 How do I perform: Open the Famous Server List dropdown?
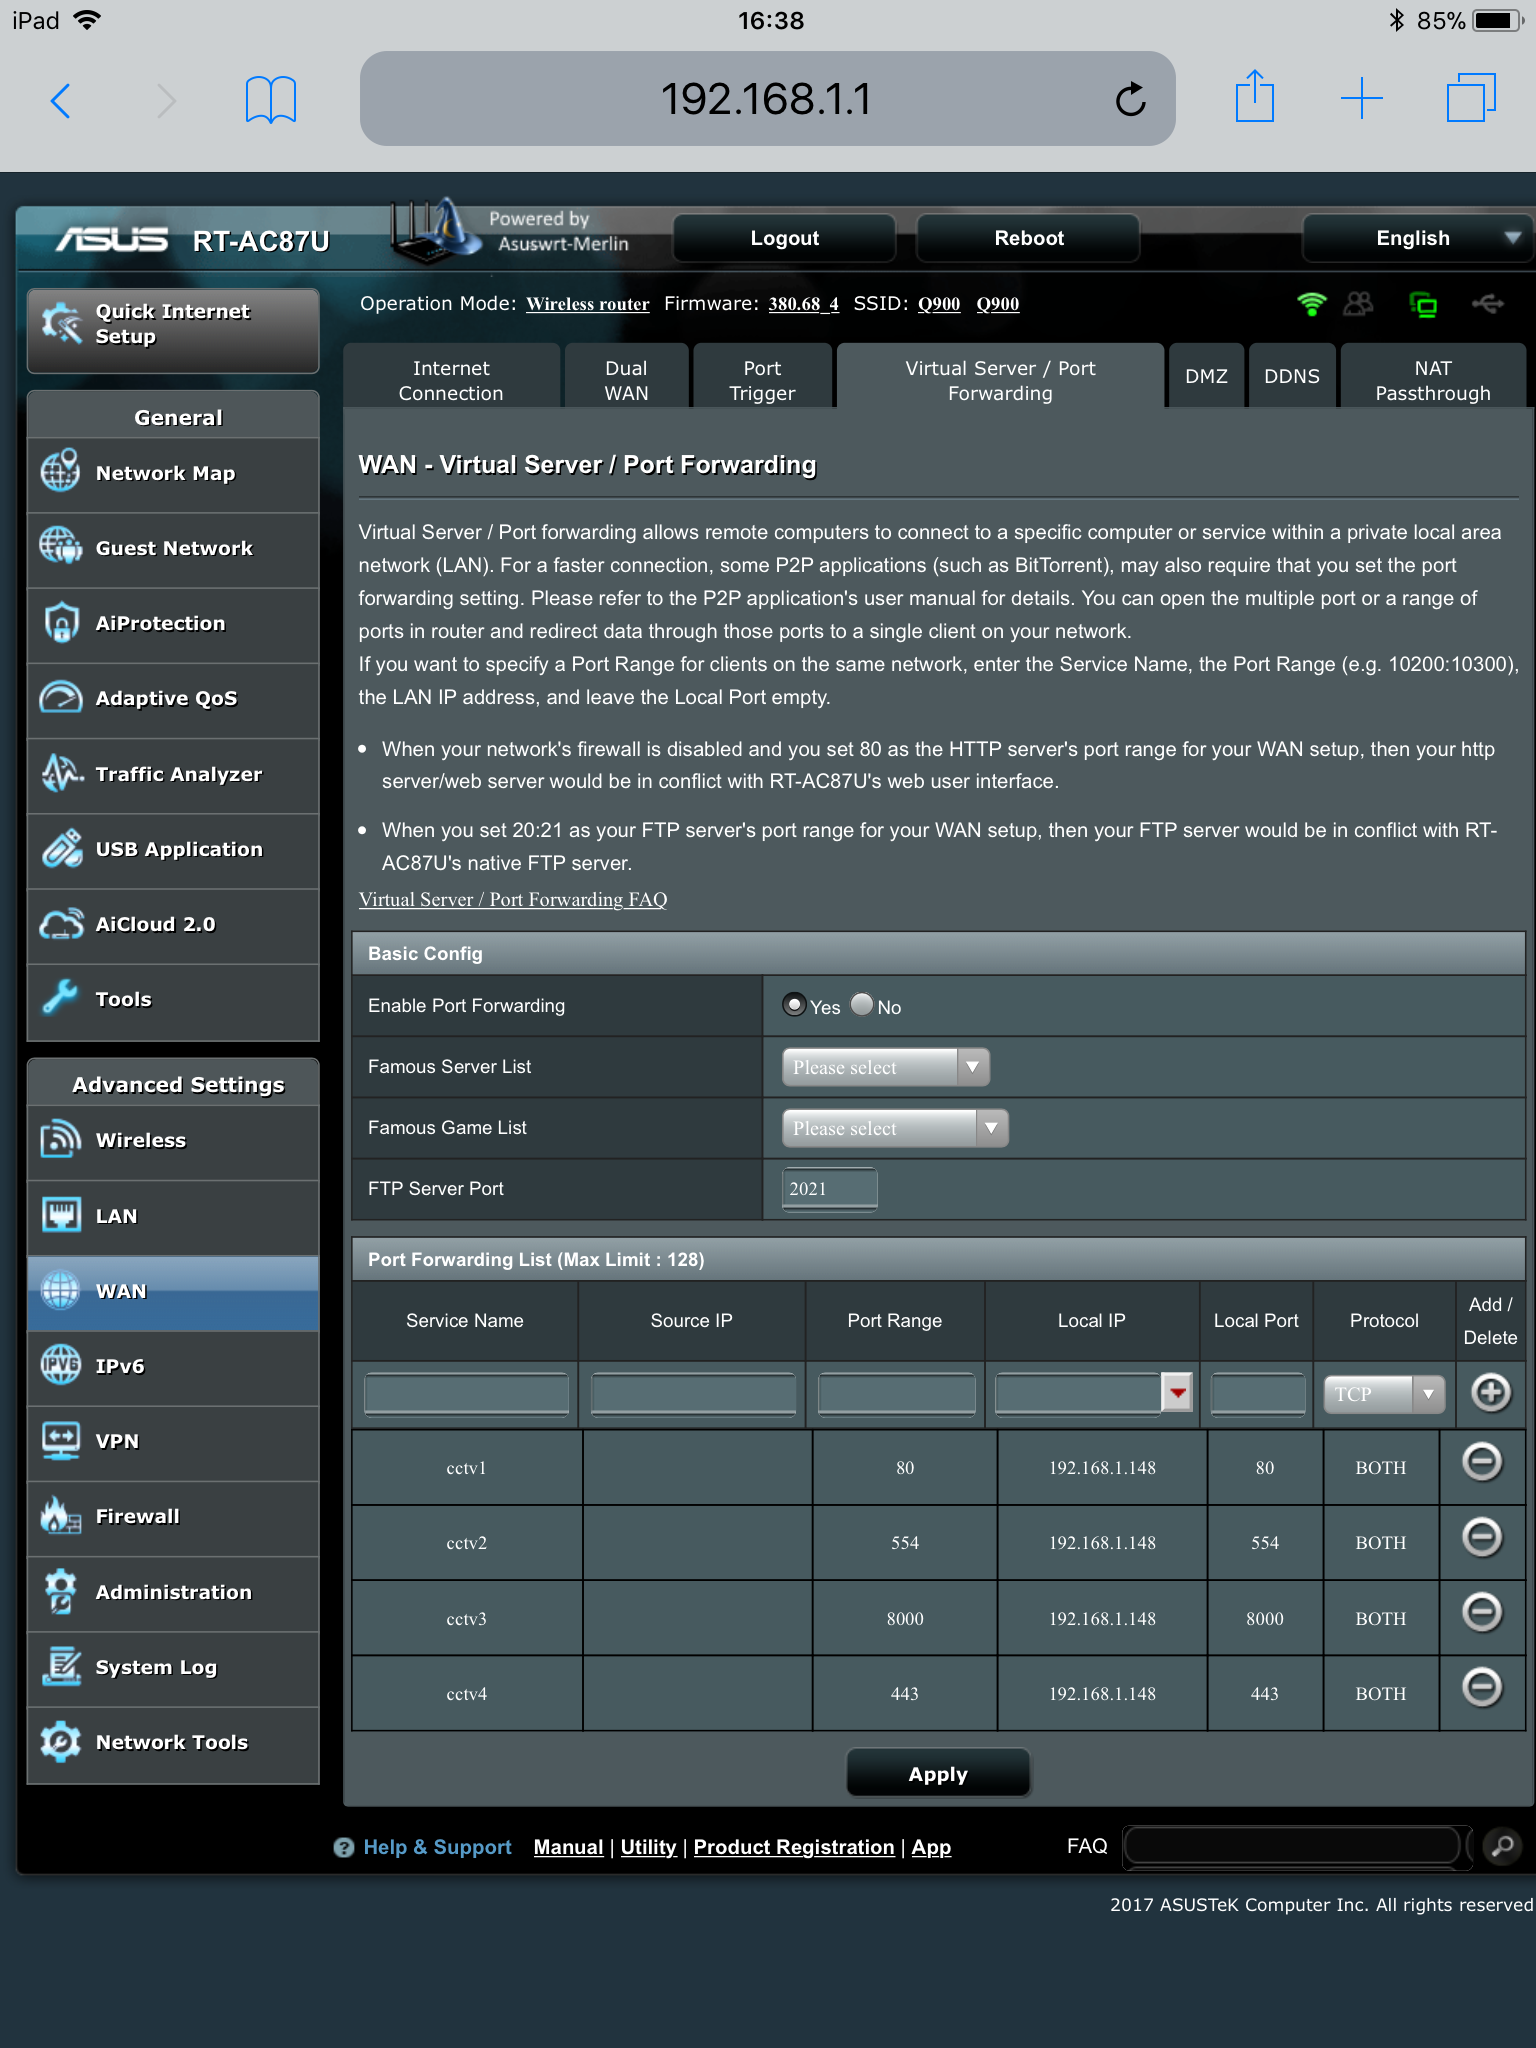pos(885,1067)
